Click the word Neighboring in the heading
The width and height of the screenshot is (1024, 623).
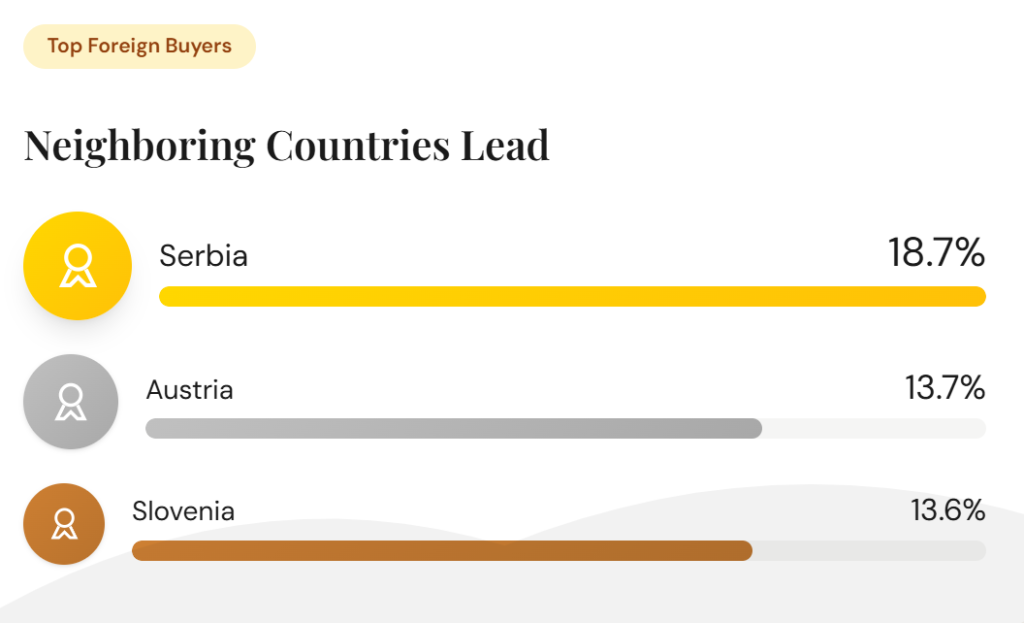pos(139,146)
